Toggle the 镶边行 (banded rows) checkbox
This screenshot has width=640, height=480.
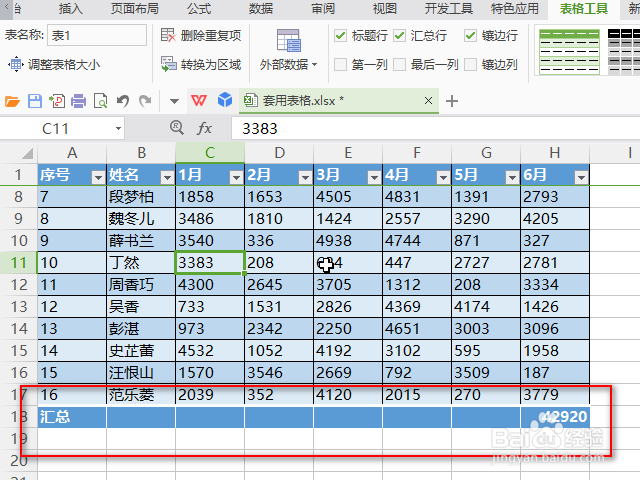coord(470,36)
